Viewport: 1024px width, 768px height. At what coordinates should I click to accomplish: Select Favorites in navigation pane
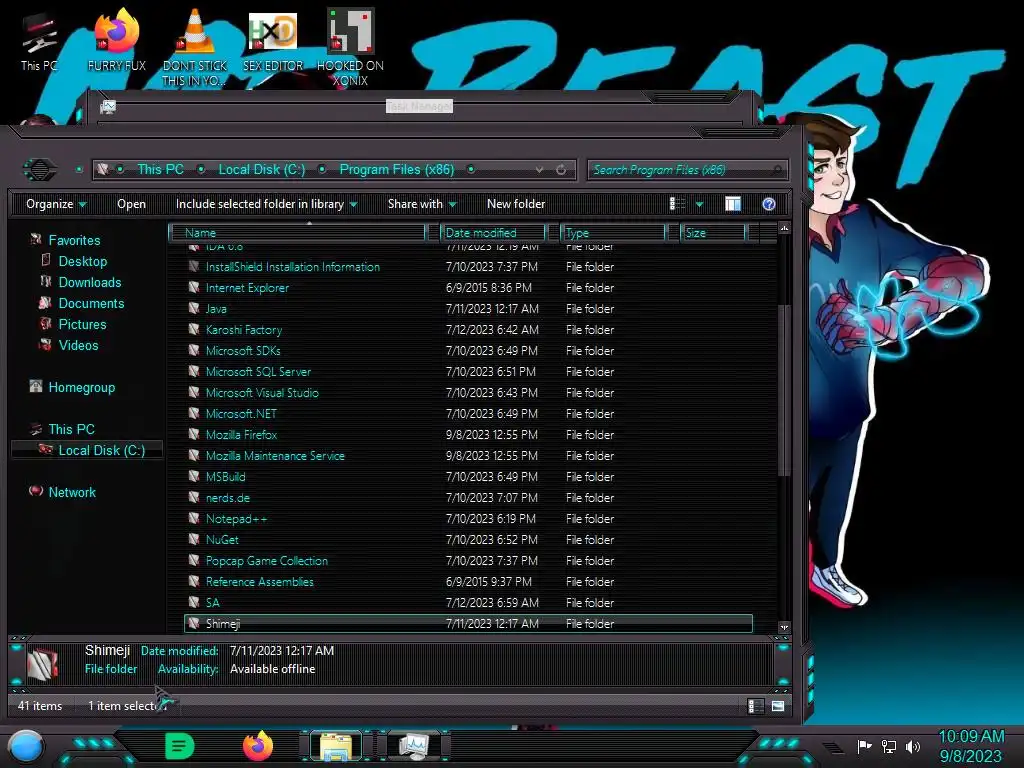click(x=74, y=240)
